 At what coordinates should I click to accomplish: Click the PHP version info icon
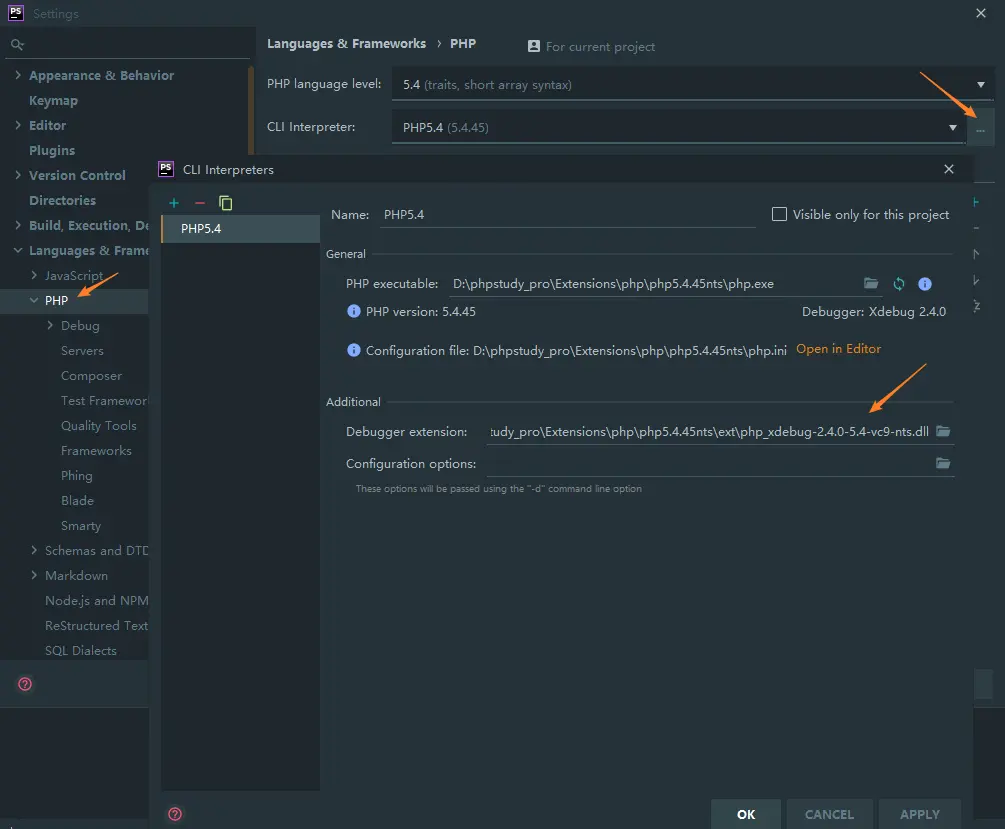coord(353,311)
